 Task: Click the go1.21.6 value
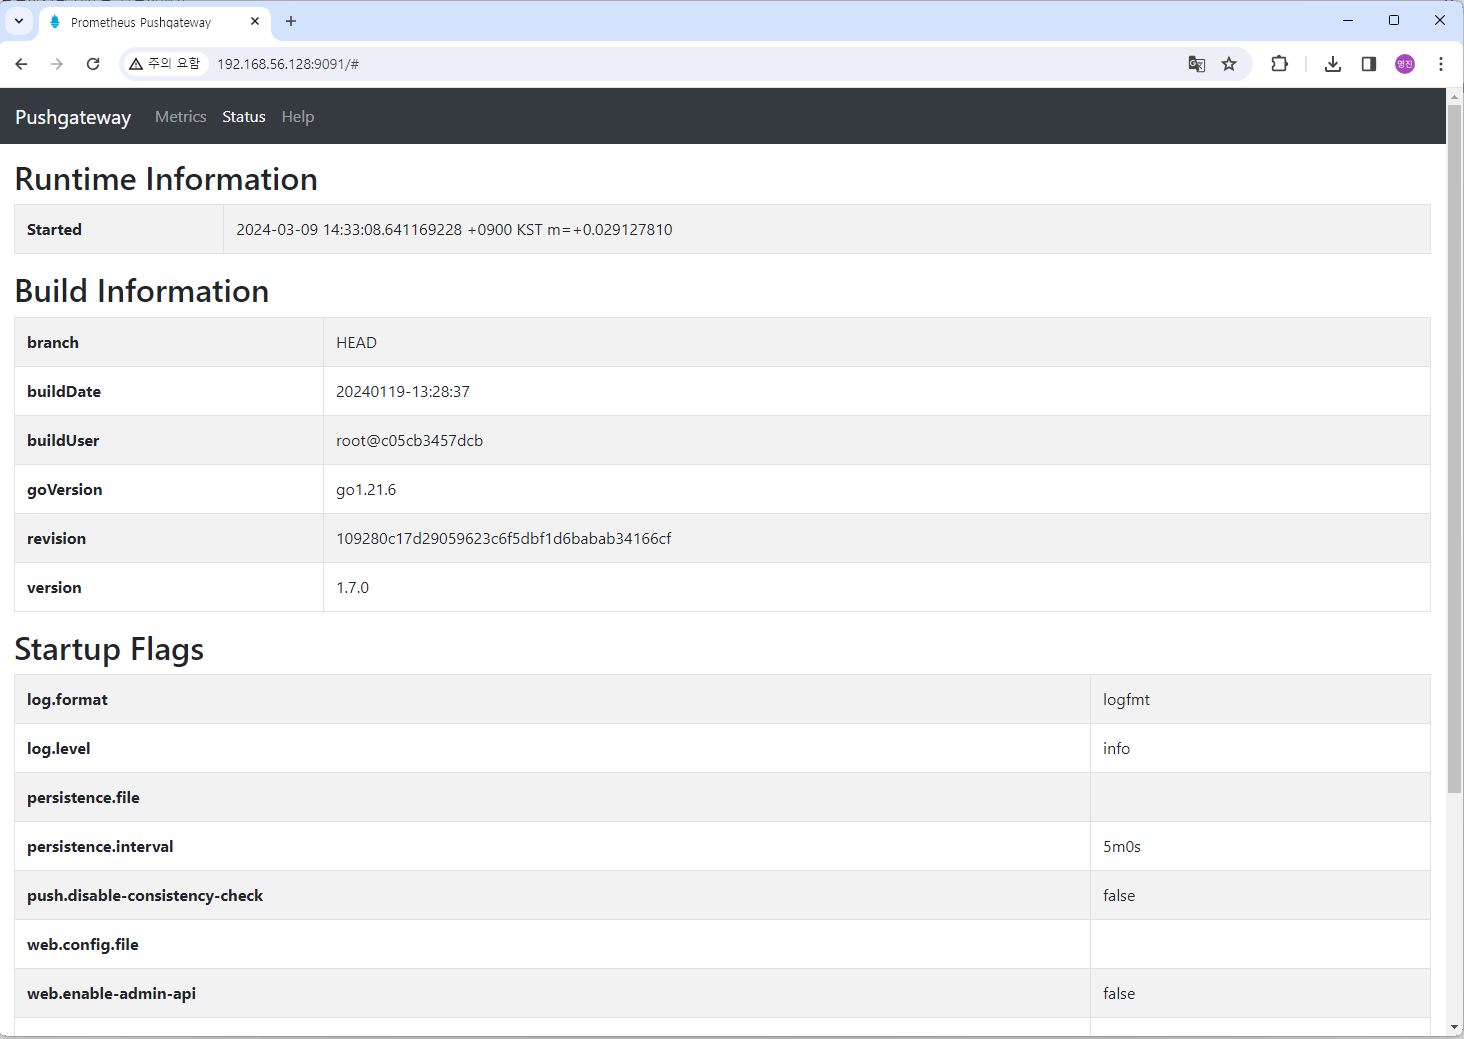tap(366, 490)
